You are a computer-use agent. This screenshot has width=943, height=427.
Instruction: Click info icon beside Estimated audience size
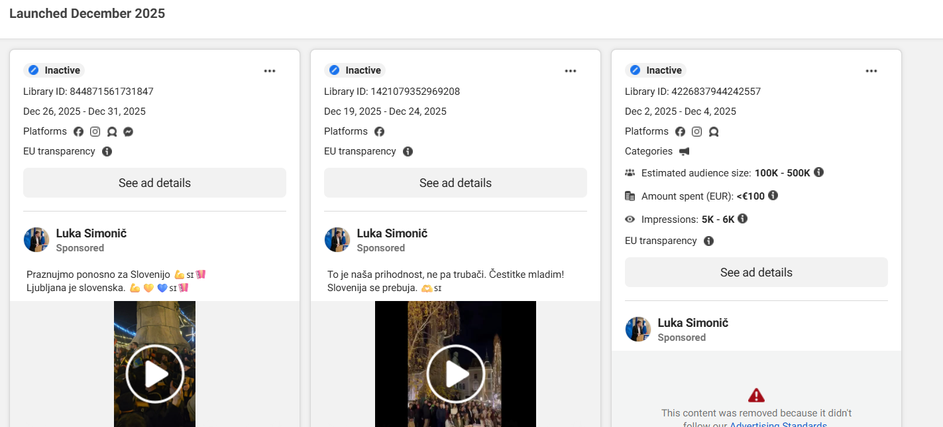[819, 173]
